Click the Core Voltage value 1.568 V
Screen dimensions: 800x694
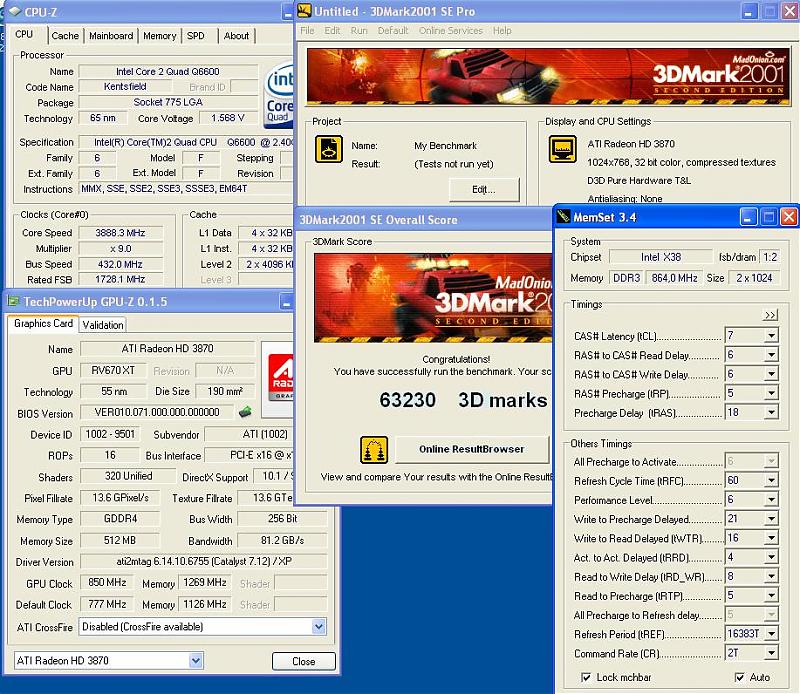coord(228,118)
